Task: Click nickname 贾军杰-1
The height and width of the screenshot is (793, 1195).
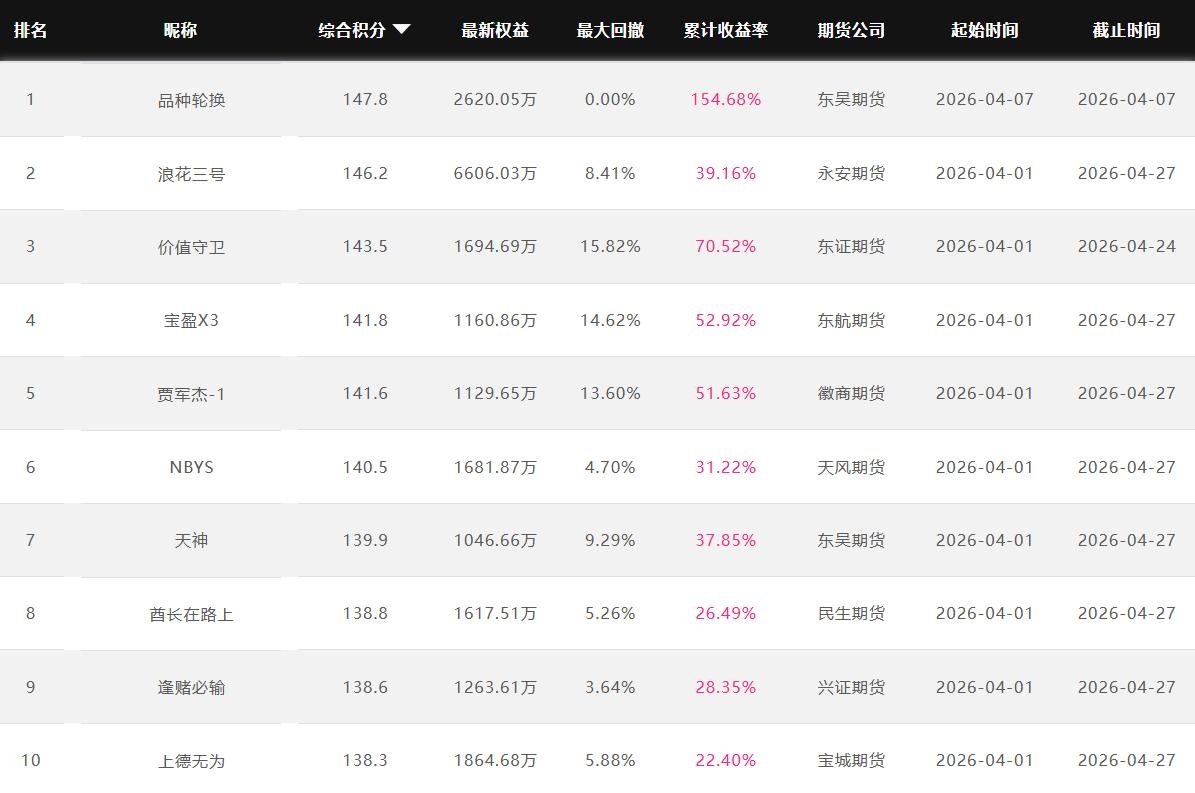Action: point(191,394)
